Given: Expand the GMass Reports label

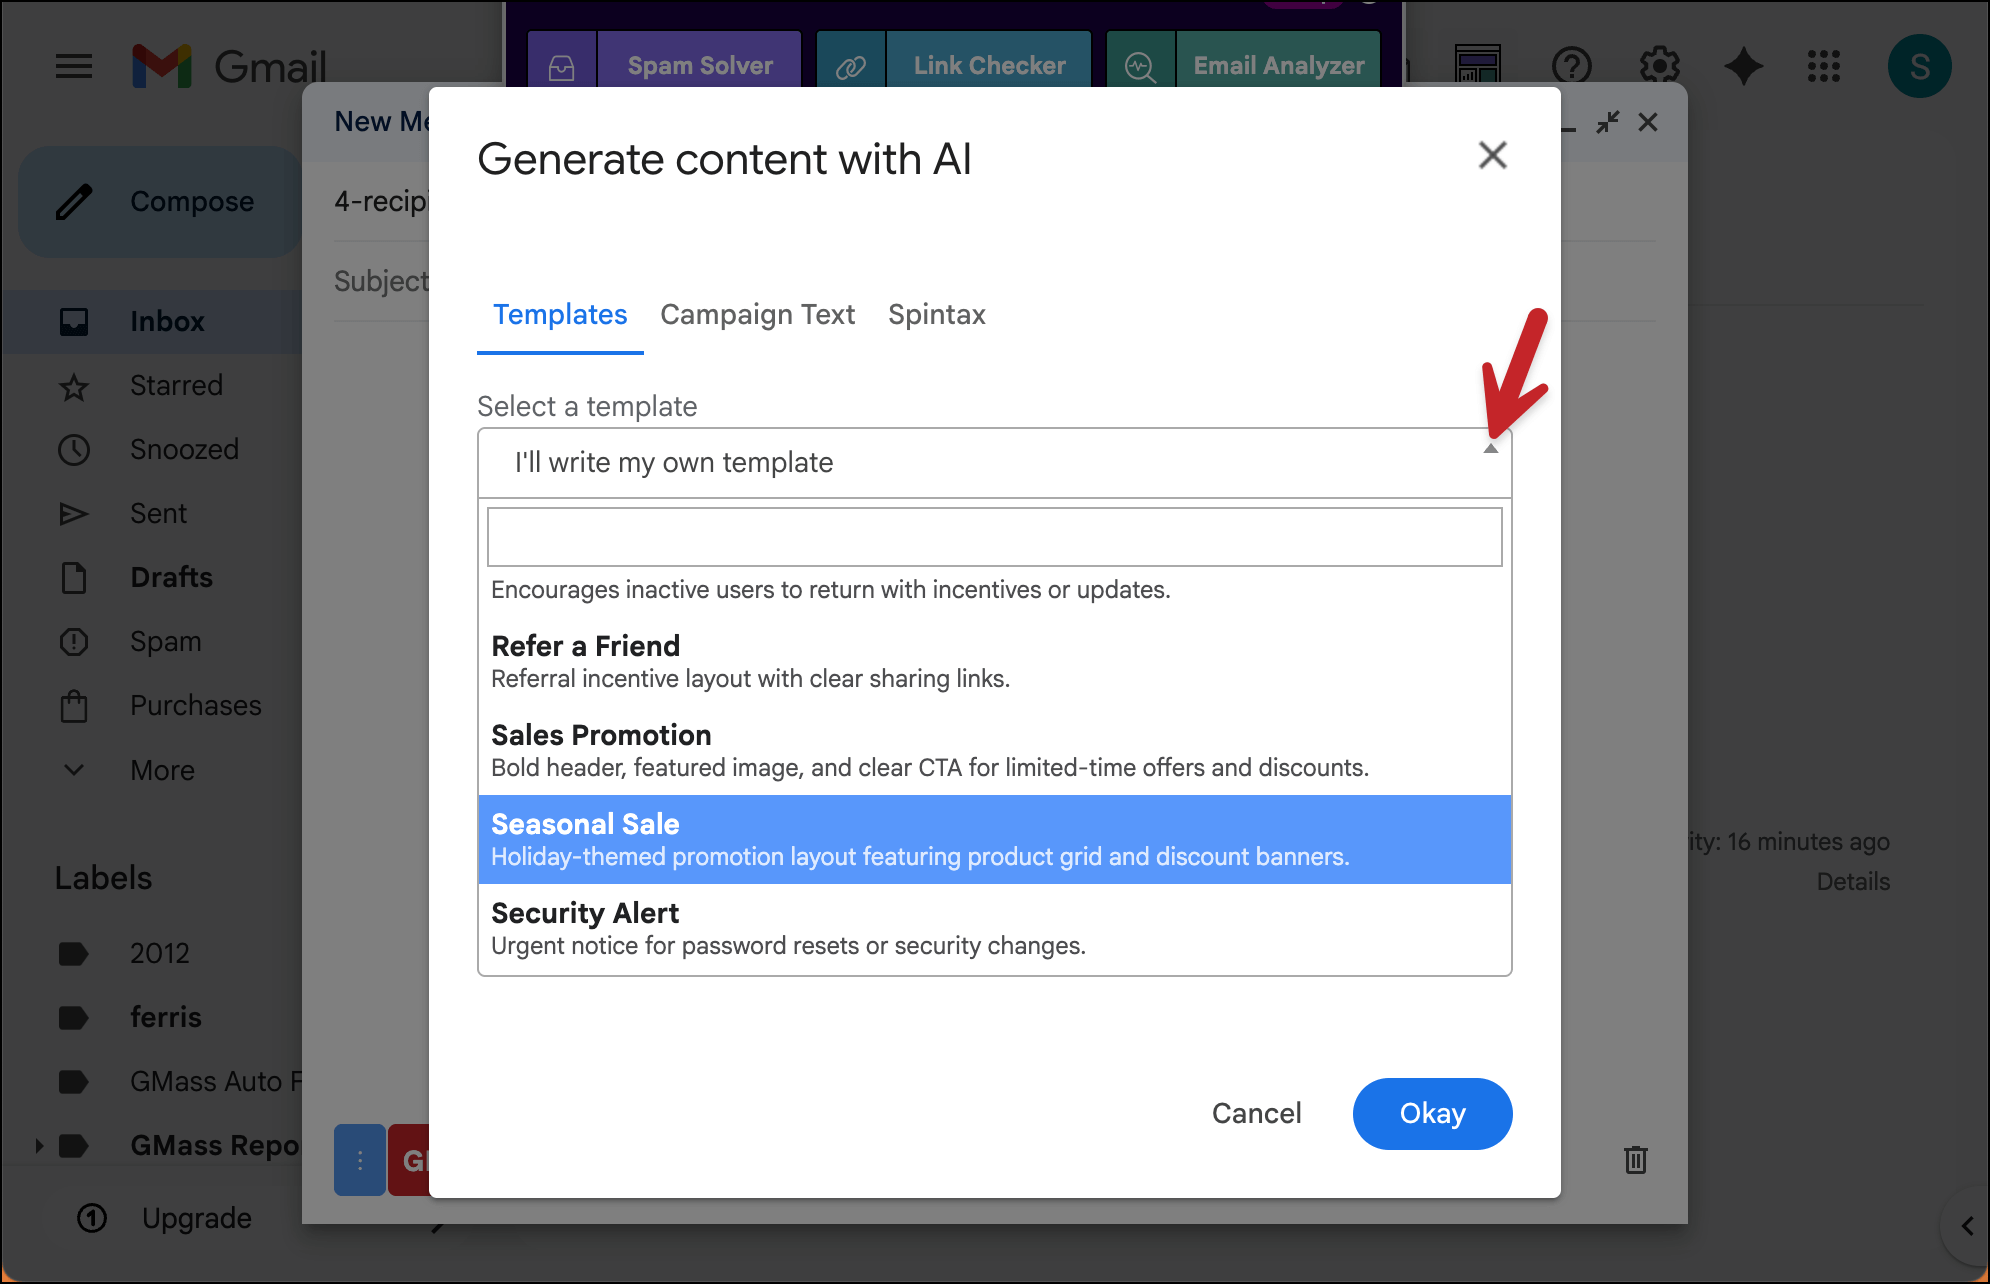Looking at the screenshot, I should (39, 1145).
